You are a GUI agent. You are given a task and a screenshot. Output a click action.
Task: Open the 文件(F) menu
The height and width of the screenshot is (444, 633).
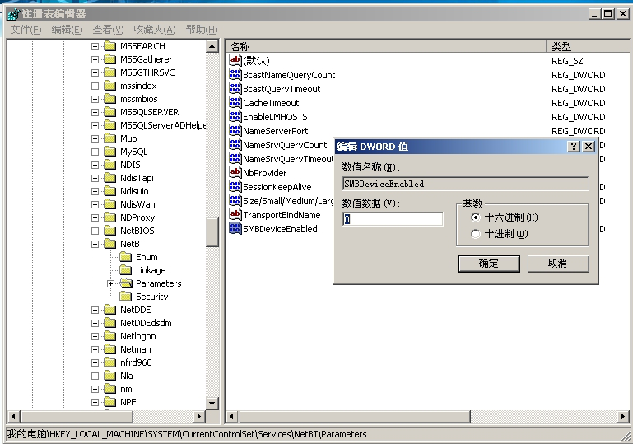[25, 30]
